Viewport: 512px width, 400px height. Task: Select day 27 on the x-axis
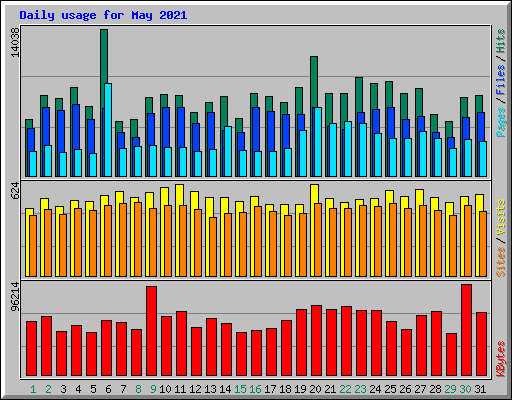pos(420,389)
